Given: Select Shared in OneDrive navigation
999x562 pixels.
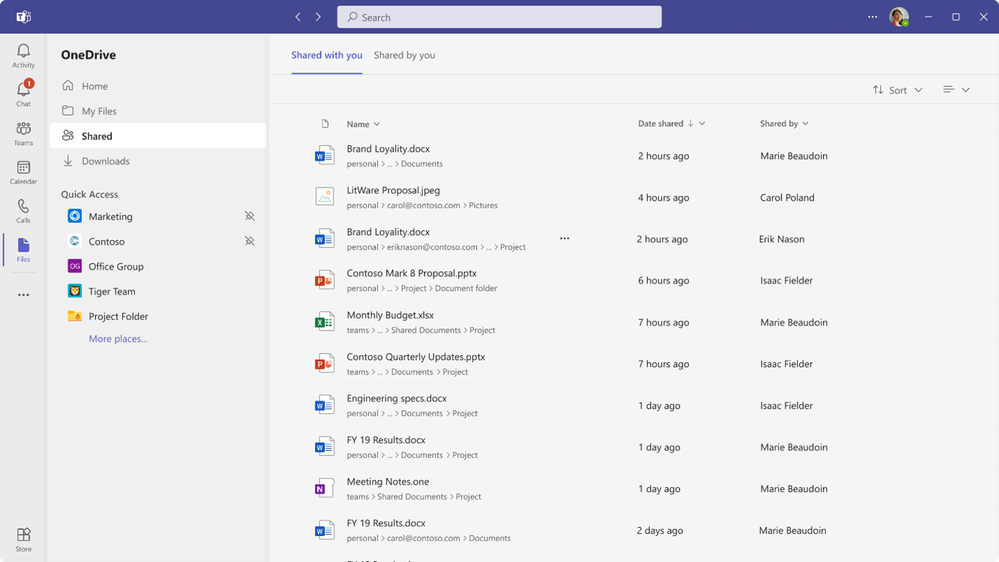Looking at the screenshot, I should 158,136.
